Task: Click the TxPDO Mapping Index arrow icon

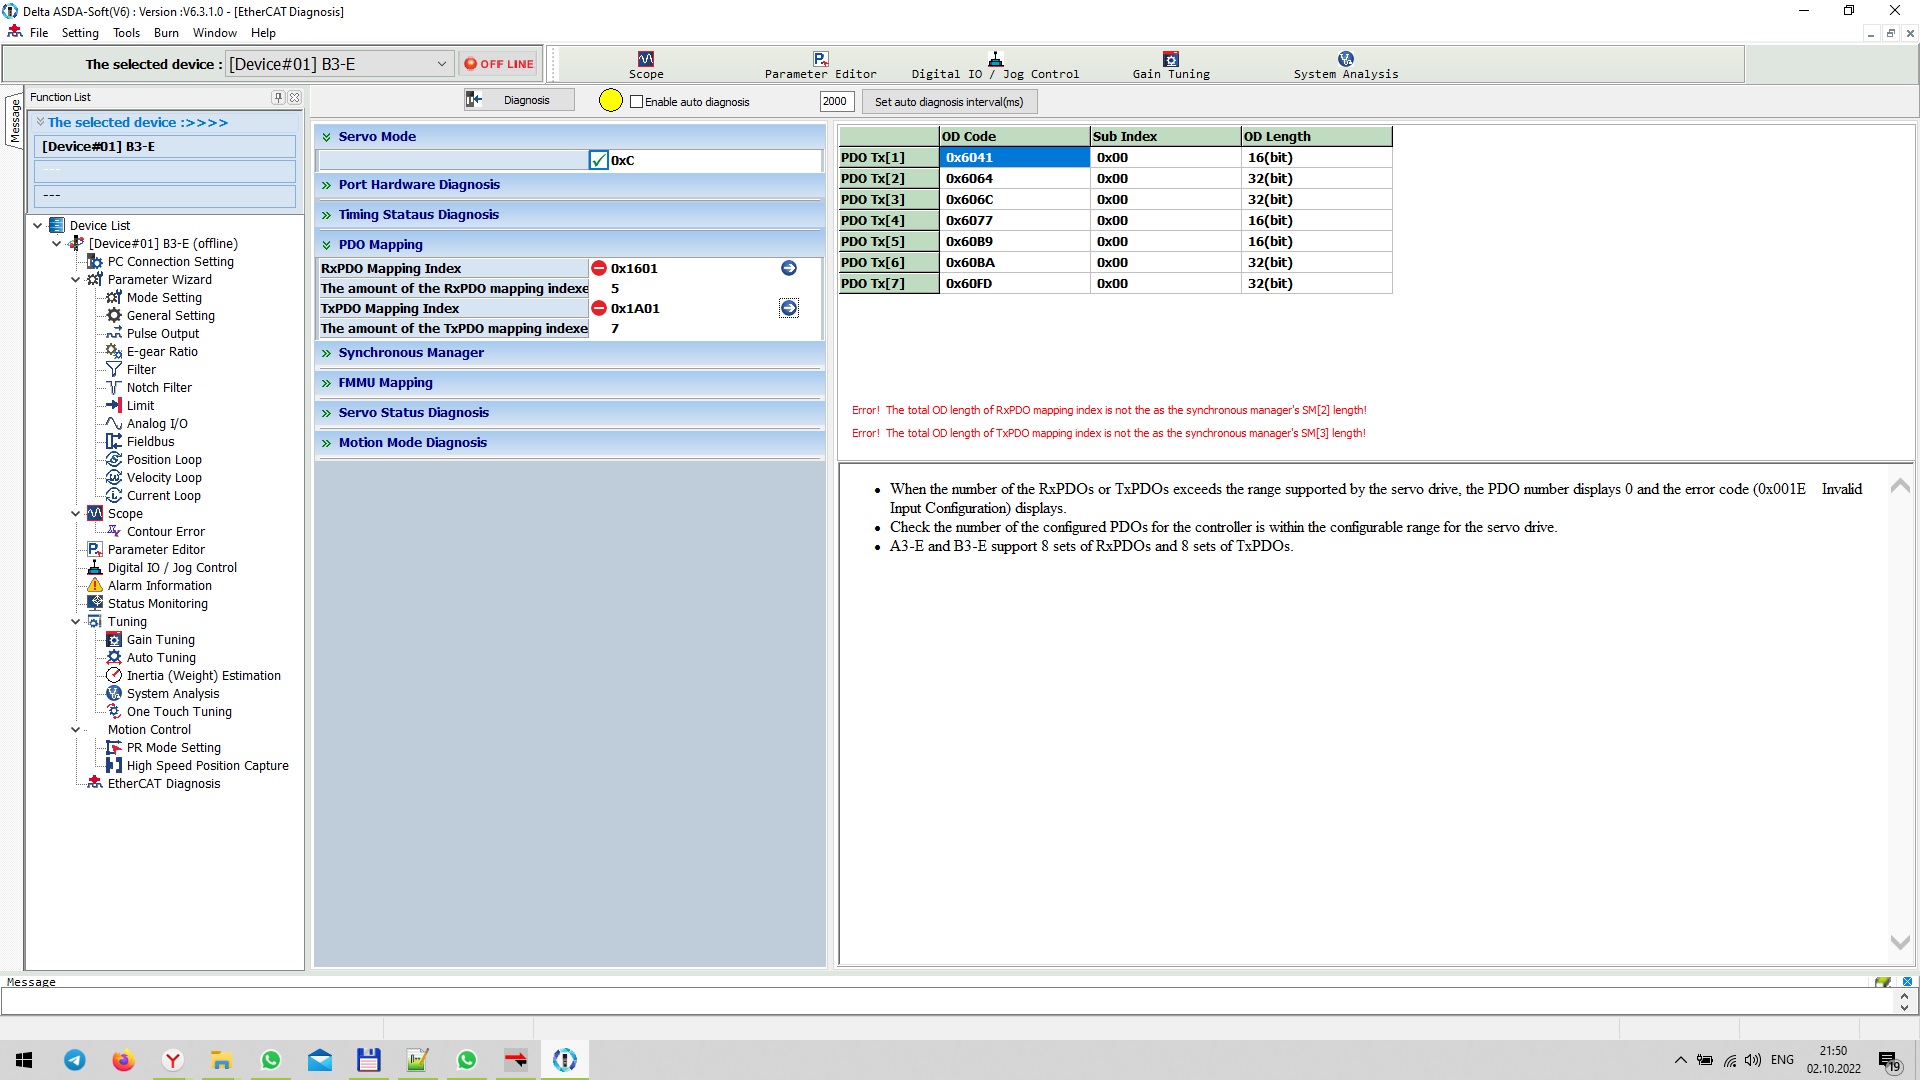Action: tap(789, 308)
